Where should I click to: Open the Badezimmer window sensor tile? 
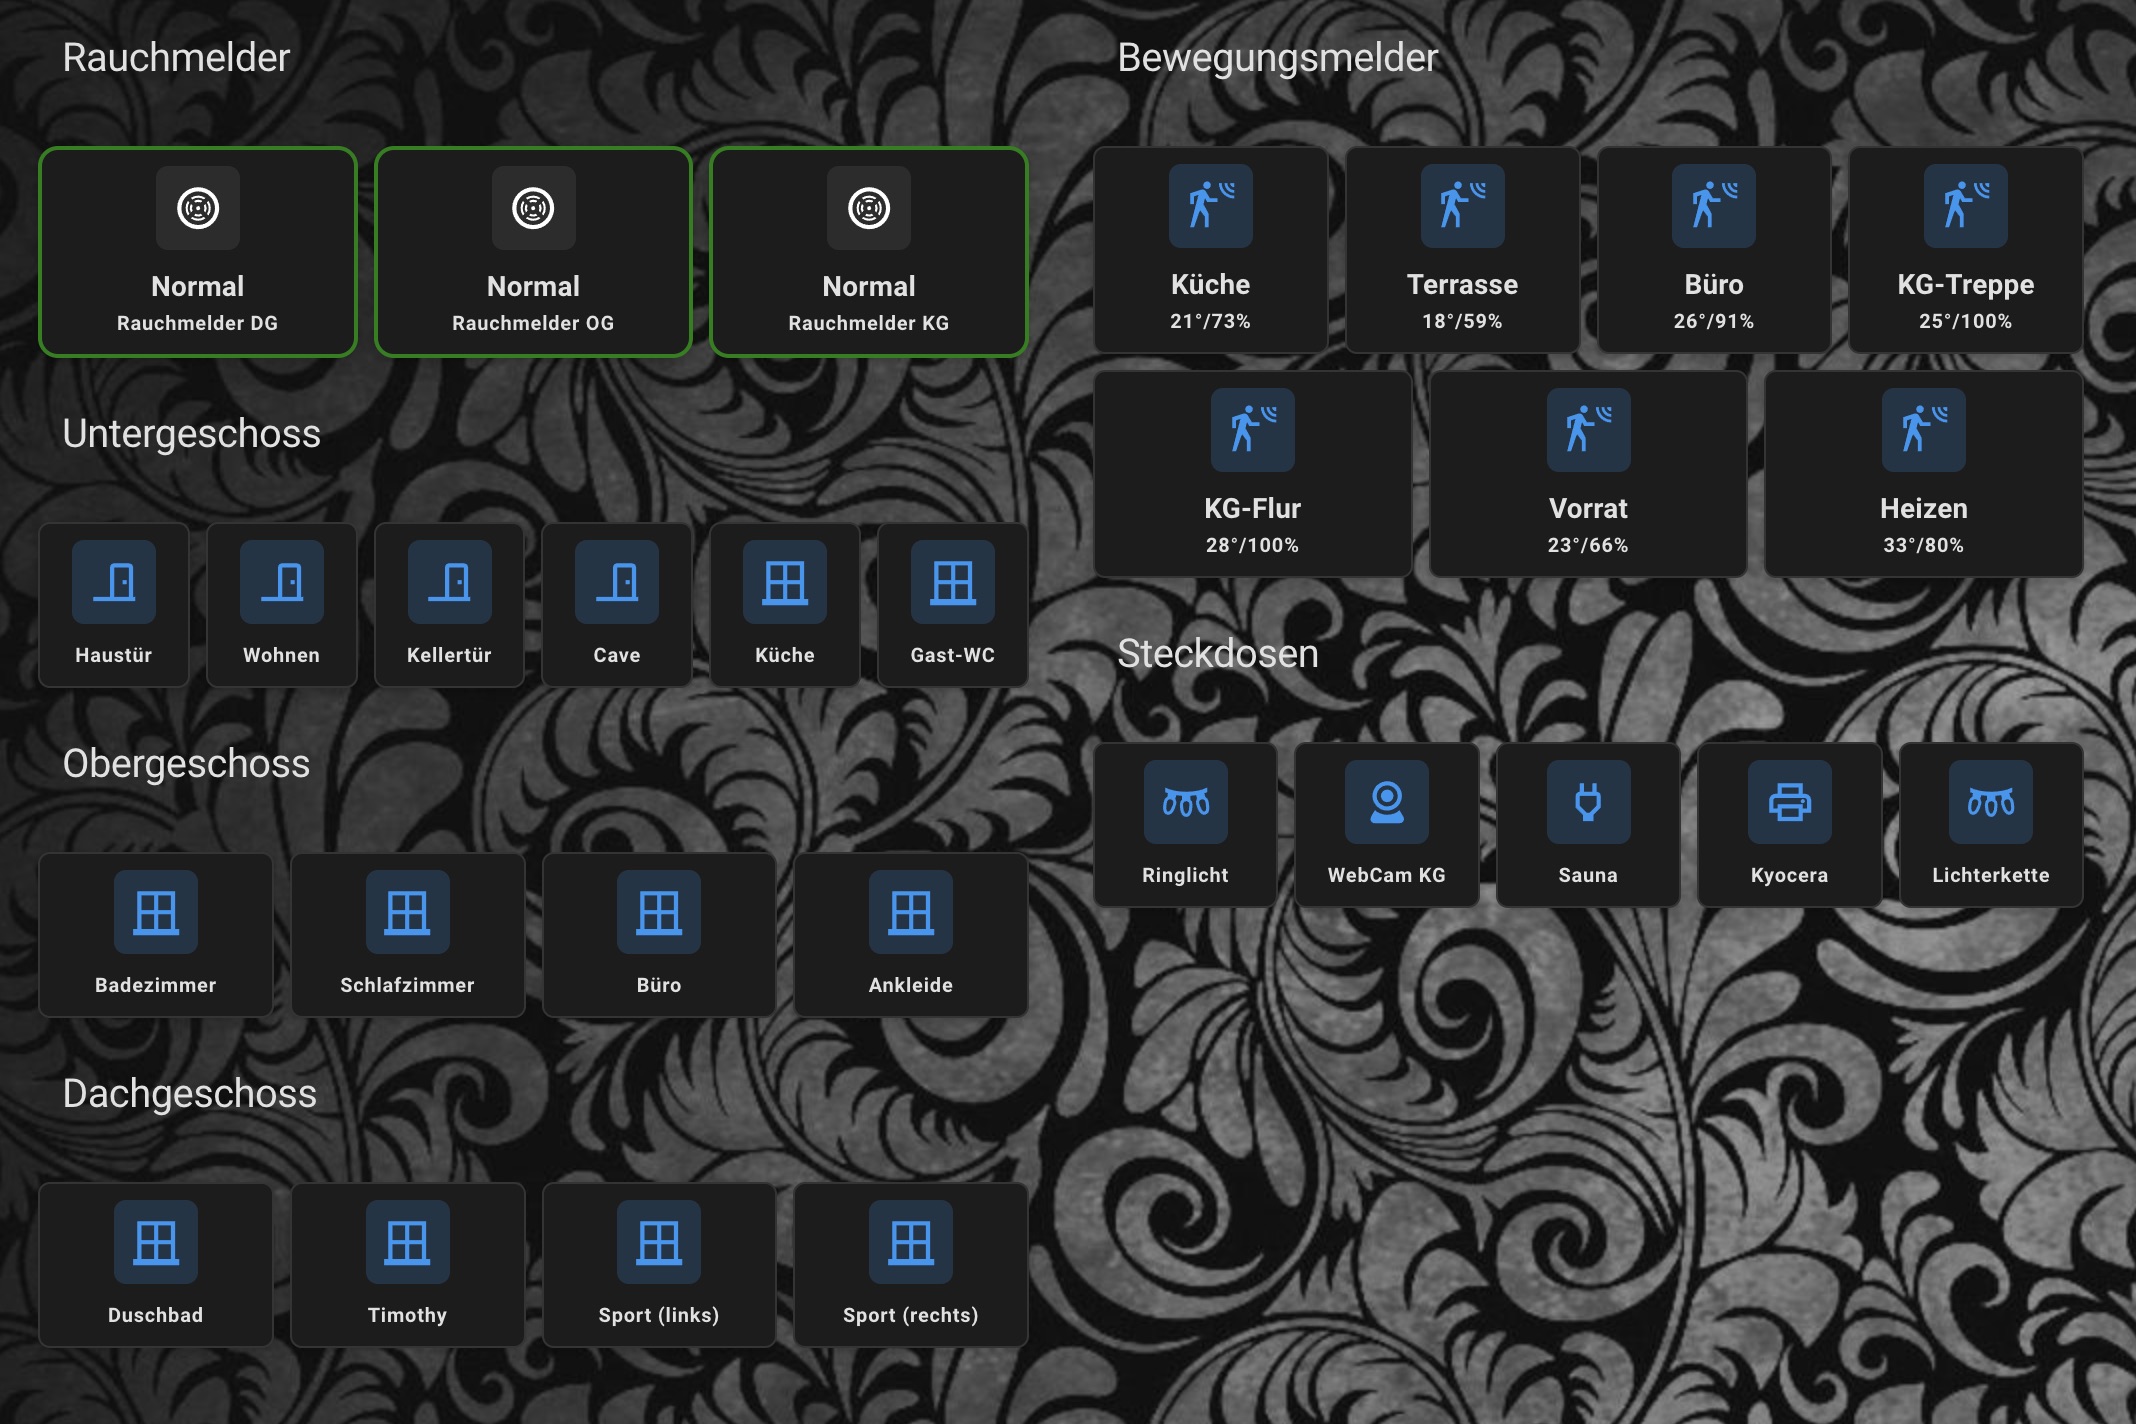pyautogui.click(x=156, y=934)
